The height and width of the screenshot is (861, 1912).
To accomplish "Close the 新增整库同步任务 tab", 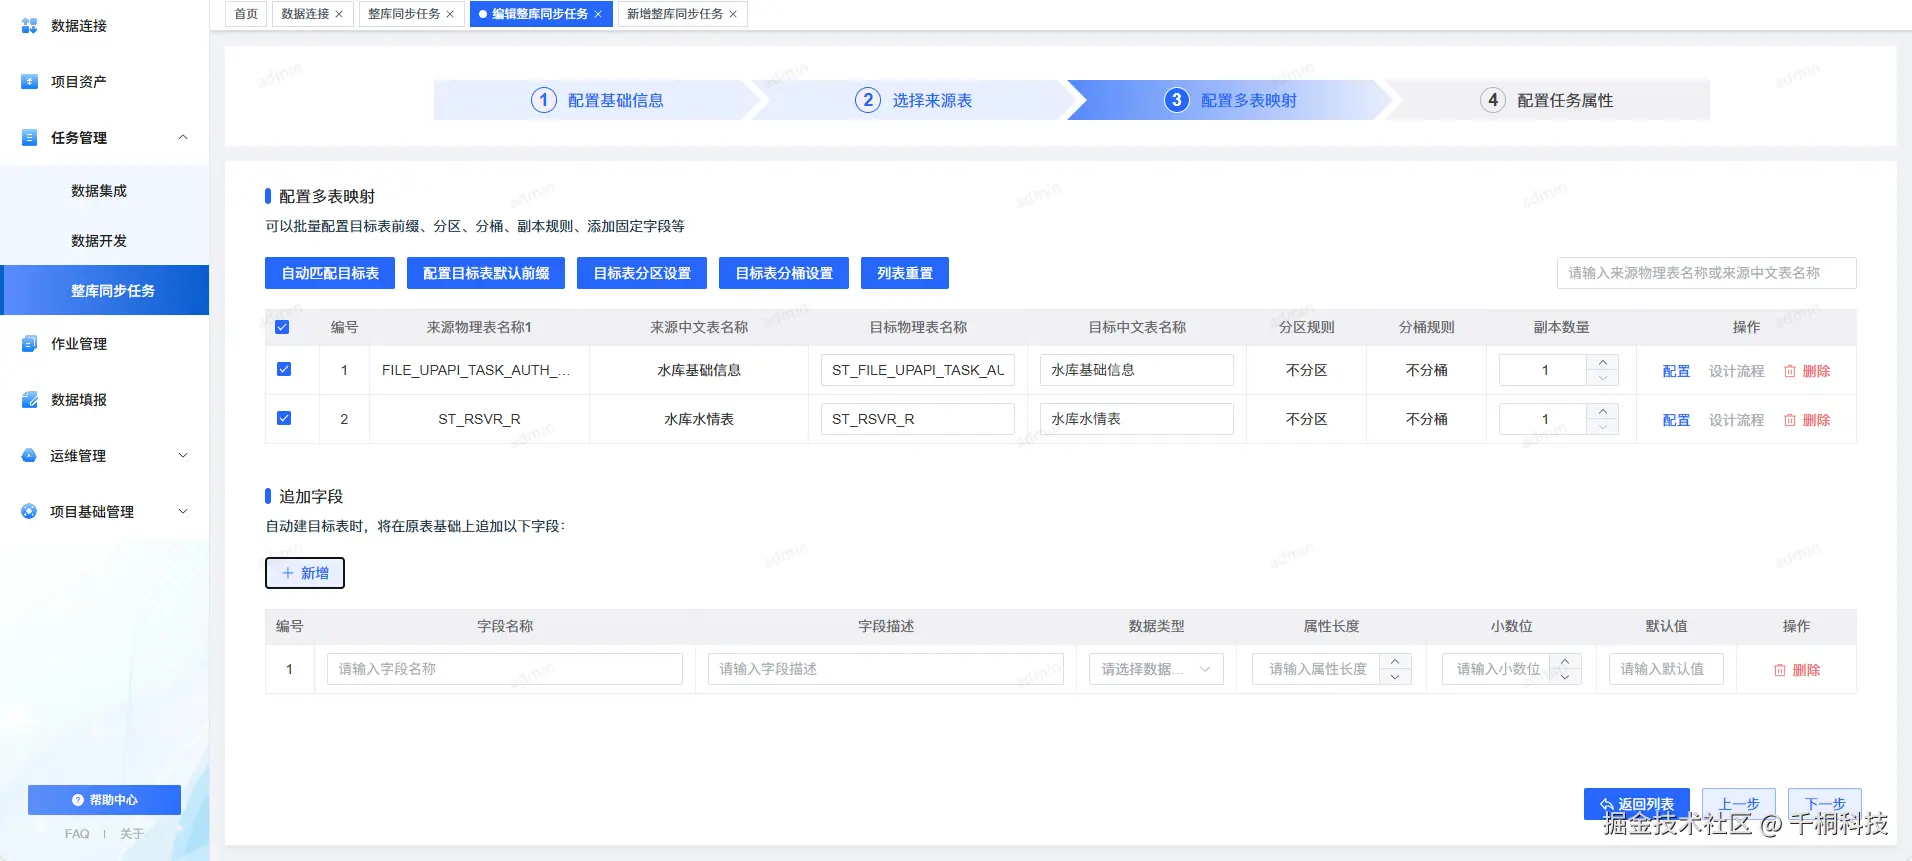I will click(733, 14).
